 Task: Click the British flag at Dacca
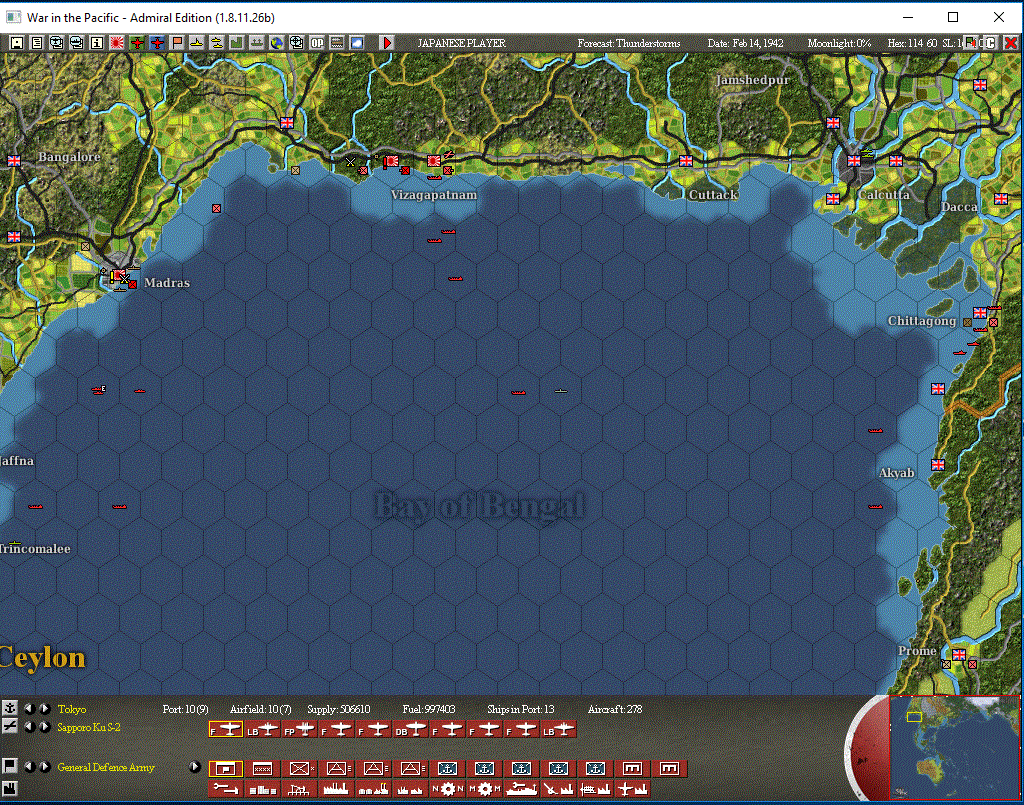click(1001, 198)
